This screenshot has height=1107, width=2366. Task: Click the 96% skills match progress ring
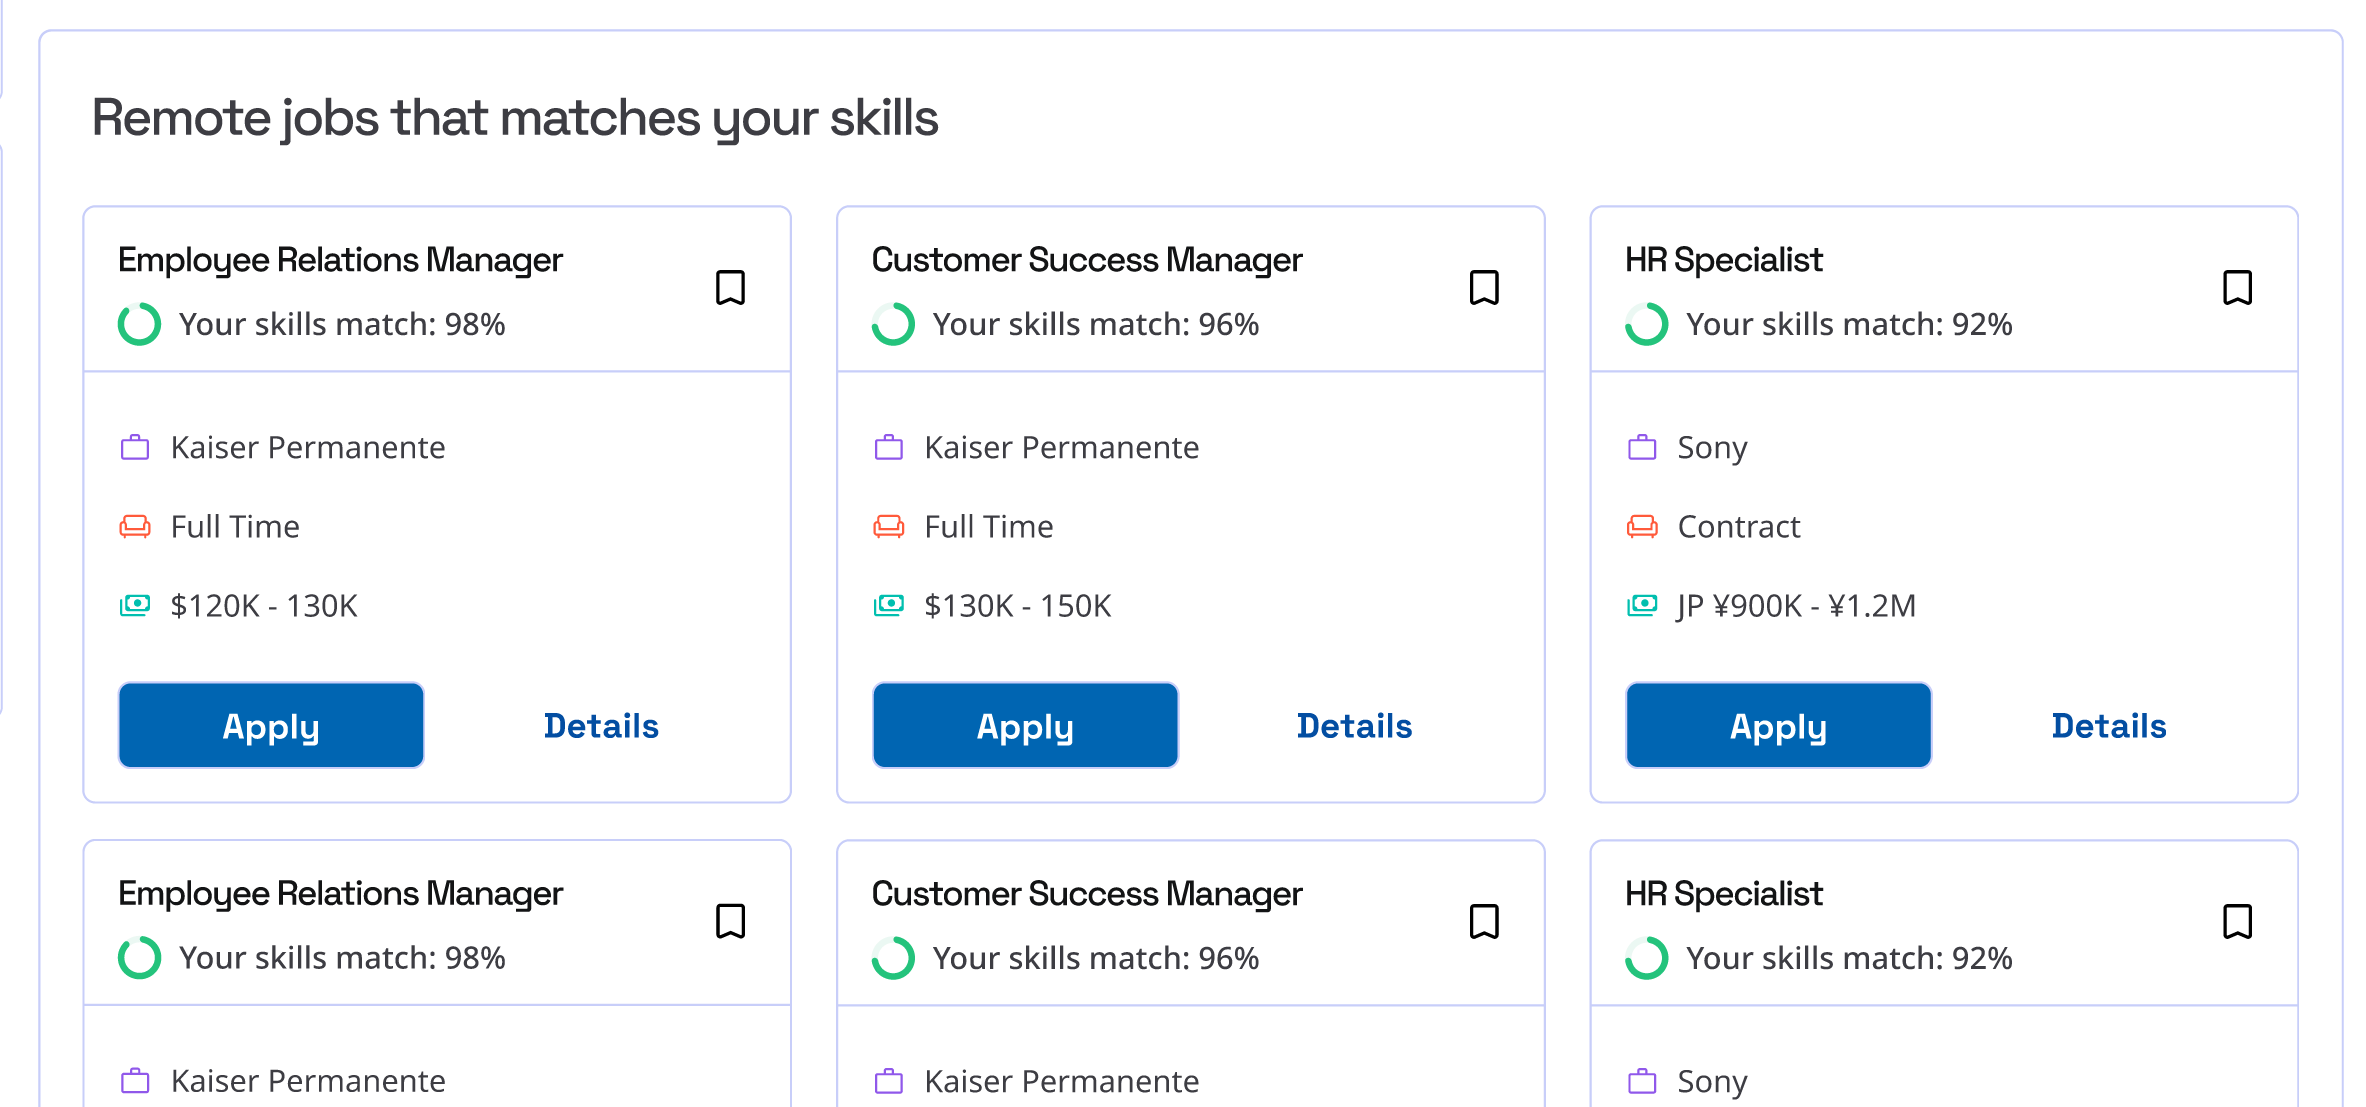point(893,324)
